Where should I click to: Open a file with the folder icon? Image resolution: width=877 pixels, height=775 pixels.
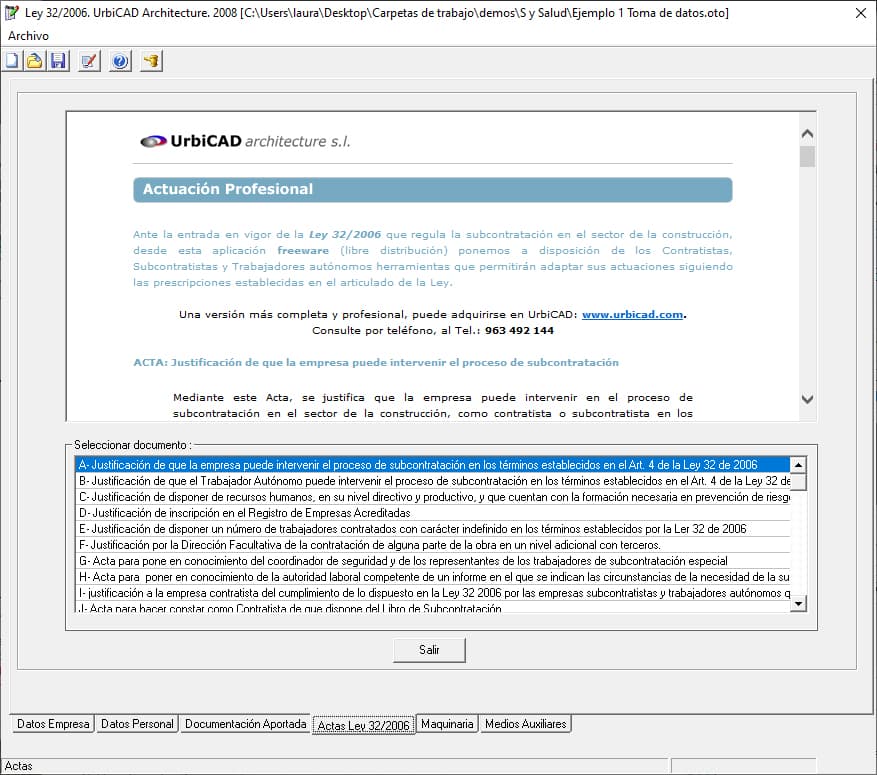pyautogui.click(x=35, y=61)
